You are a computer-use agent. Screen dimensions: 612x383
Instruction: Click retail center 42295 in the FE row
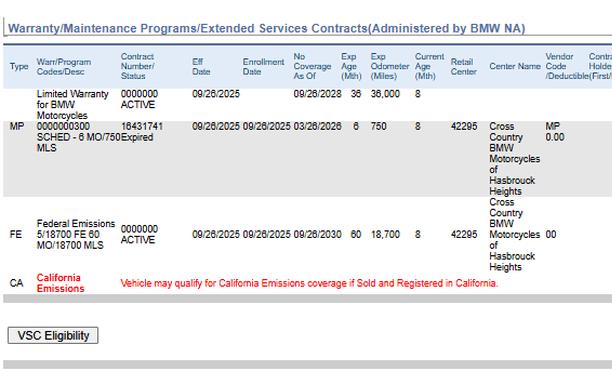[464, 235]
